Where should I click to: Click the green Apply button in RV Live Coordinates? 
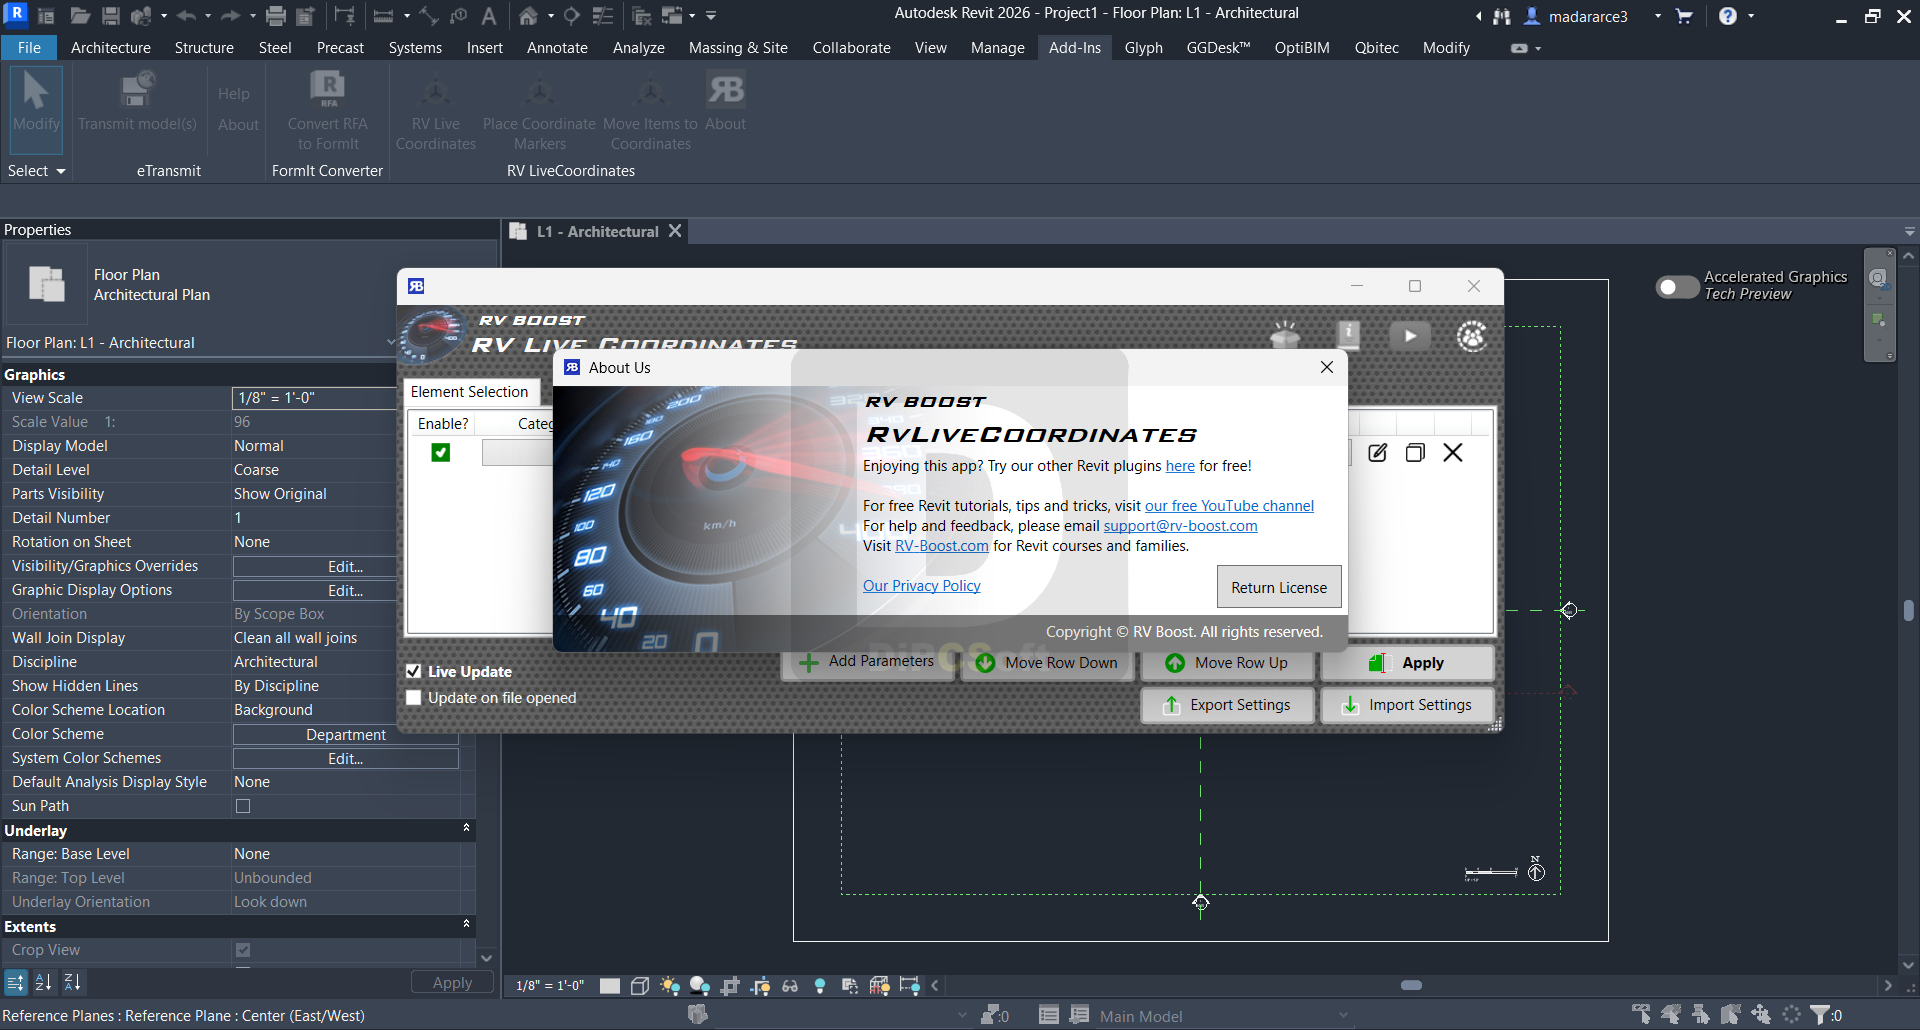pos(1407,663)
